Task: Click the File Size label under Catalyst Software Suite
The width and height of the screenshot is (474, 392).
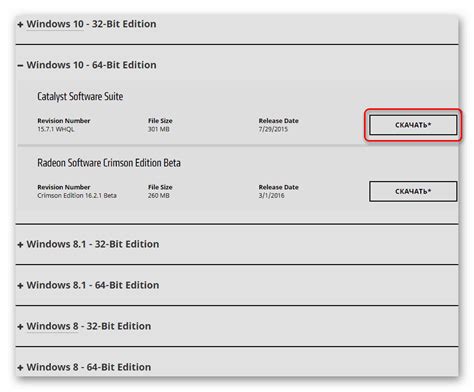Action: click(x=160, y=121)
